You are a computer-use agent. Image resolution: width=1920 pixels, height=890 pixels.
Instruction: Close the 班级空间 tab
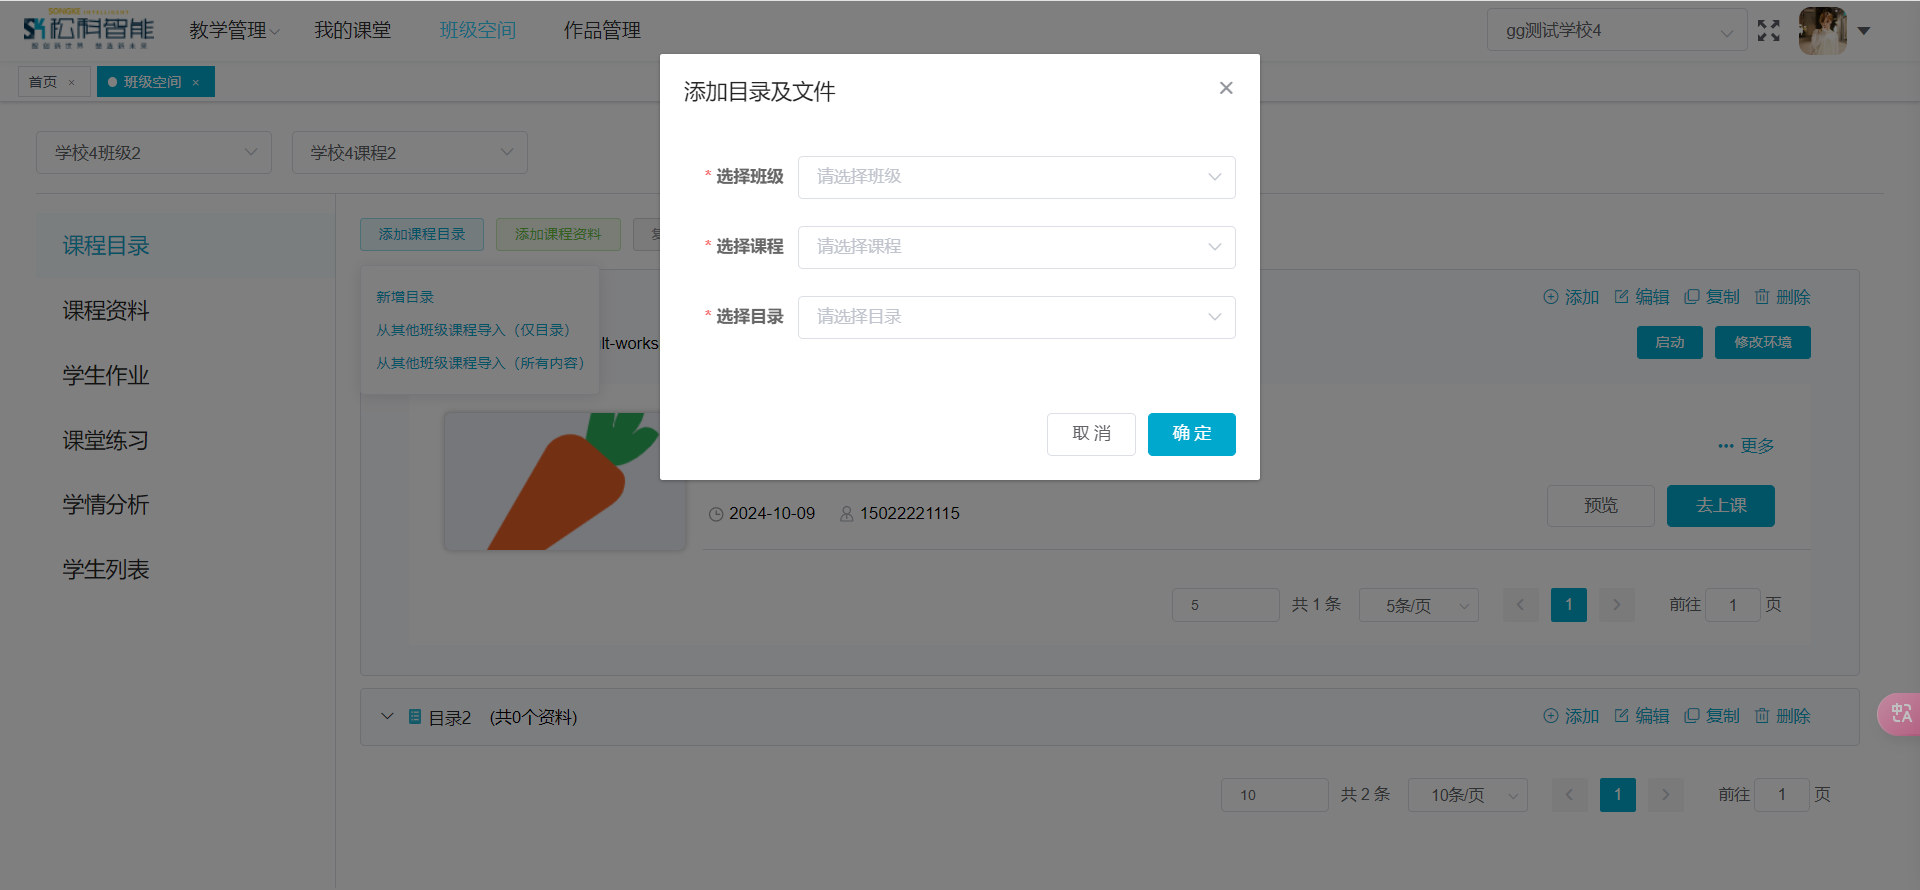[x=196, y=83]
